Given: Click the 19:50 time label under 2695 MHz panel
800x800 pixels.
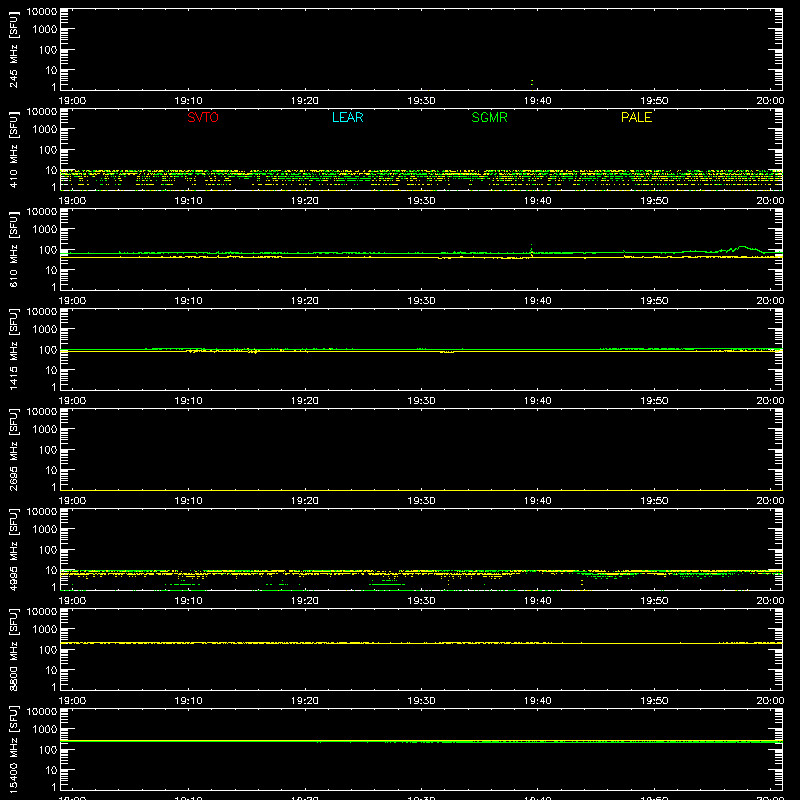Looking at the screenshot, I should coord(654,501).
